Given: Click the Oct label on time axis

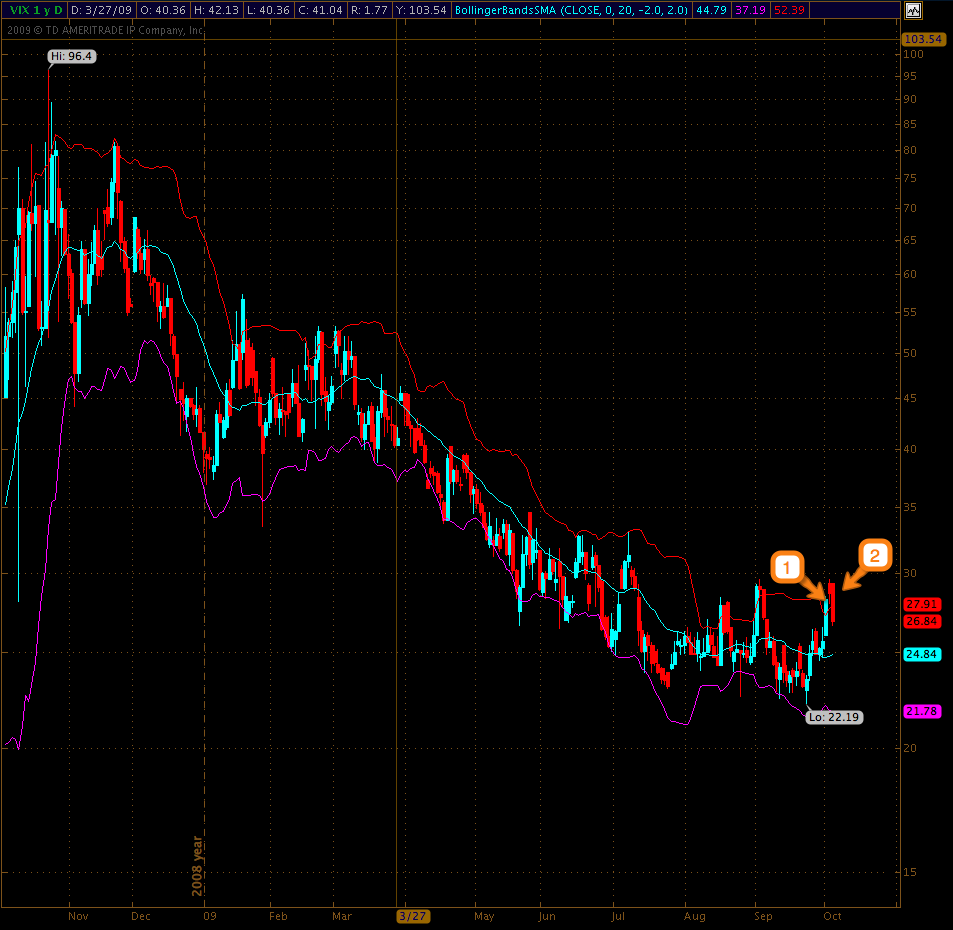Looking at the screenshot, I should [x=831, y=916].
